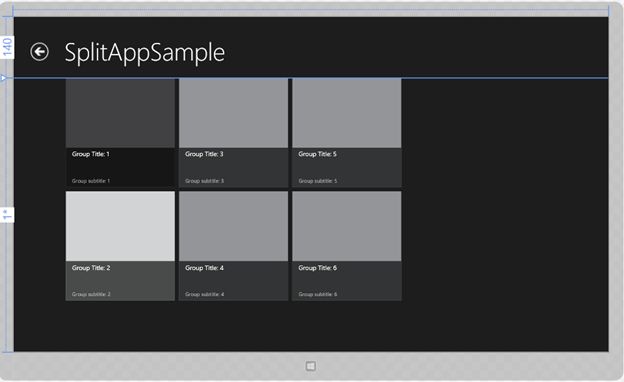
Task: Select the 140 row height label
Action: tap(7, 47)
